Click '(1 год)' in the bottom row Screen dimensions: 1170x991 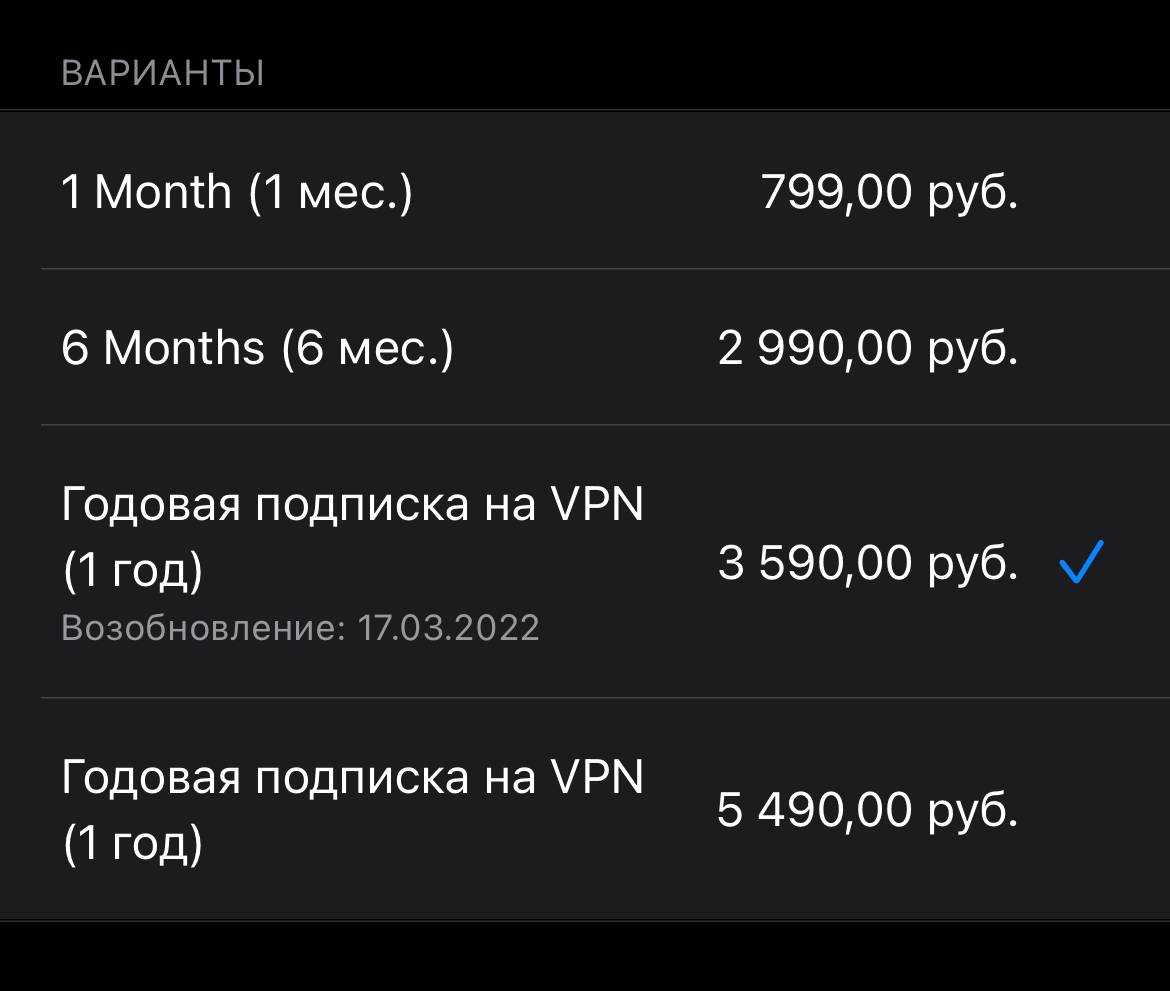coord(133,843)
